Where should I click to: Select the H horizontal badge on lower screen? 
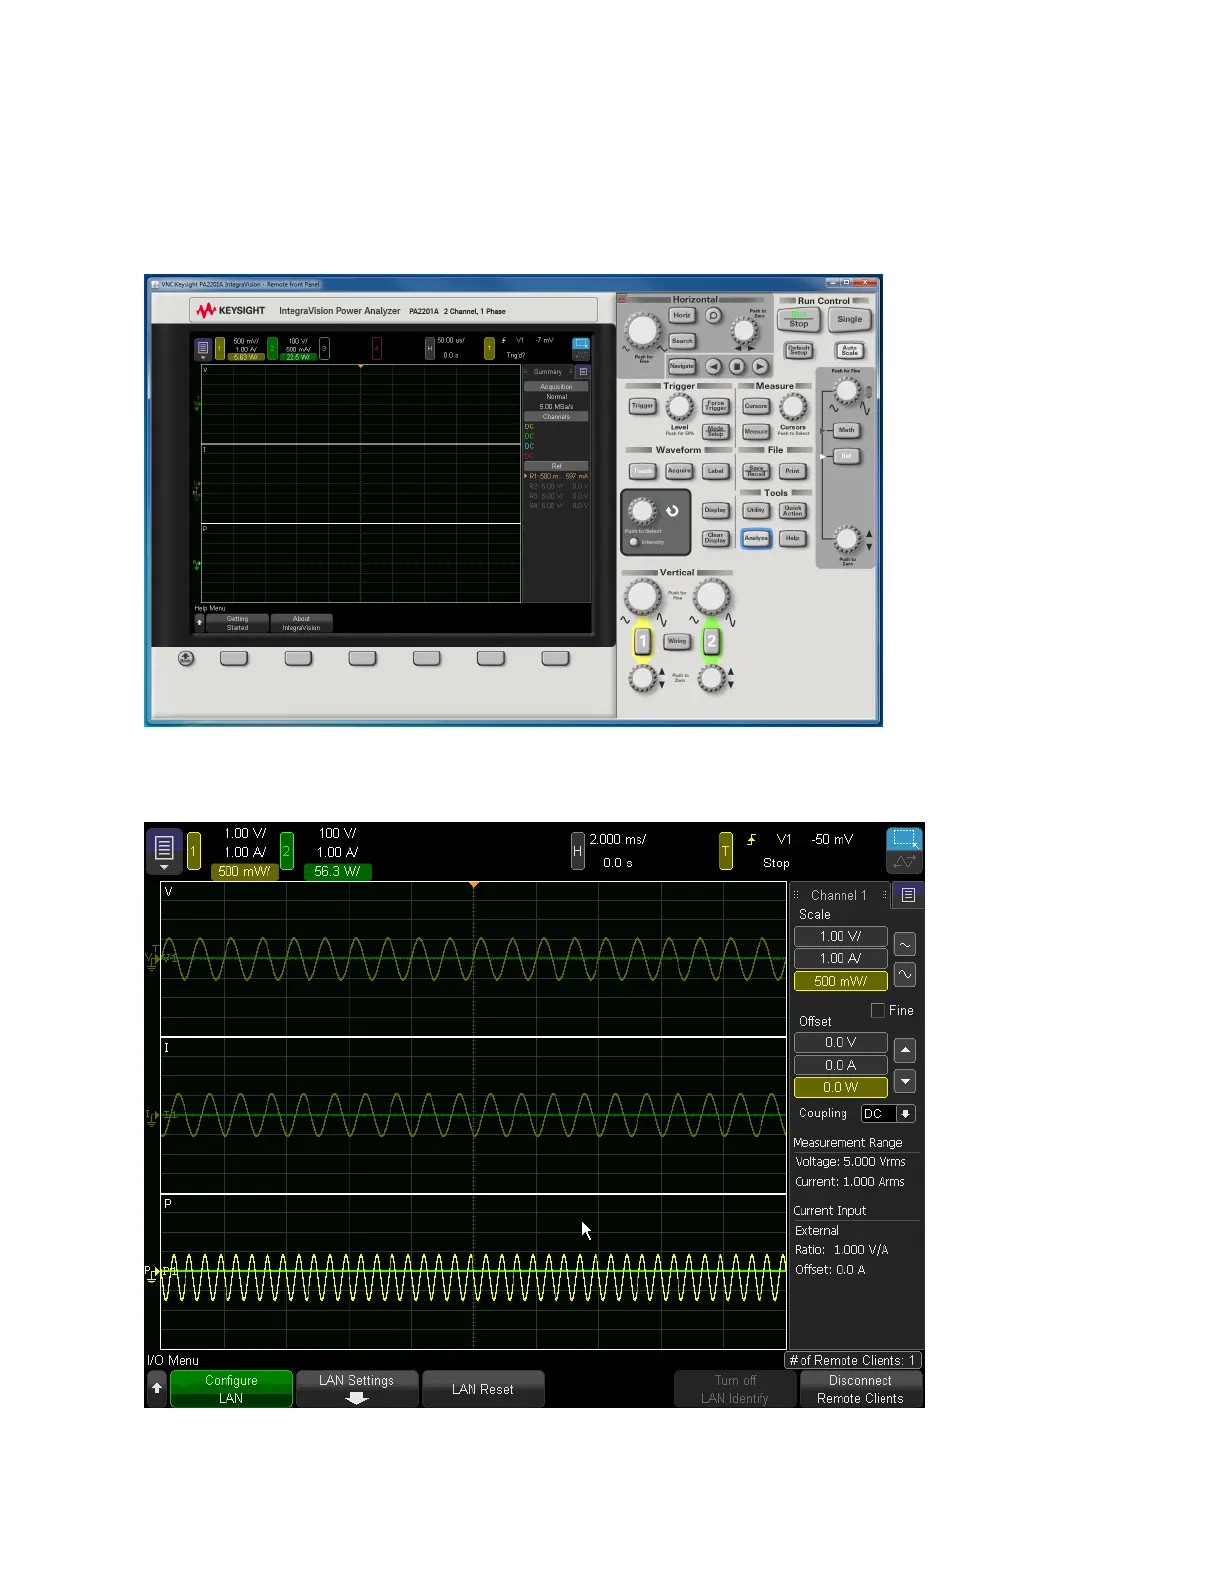click(577, 851)
